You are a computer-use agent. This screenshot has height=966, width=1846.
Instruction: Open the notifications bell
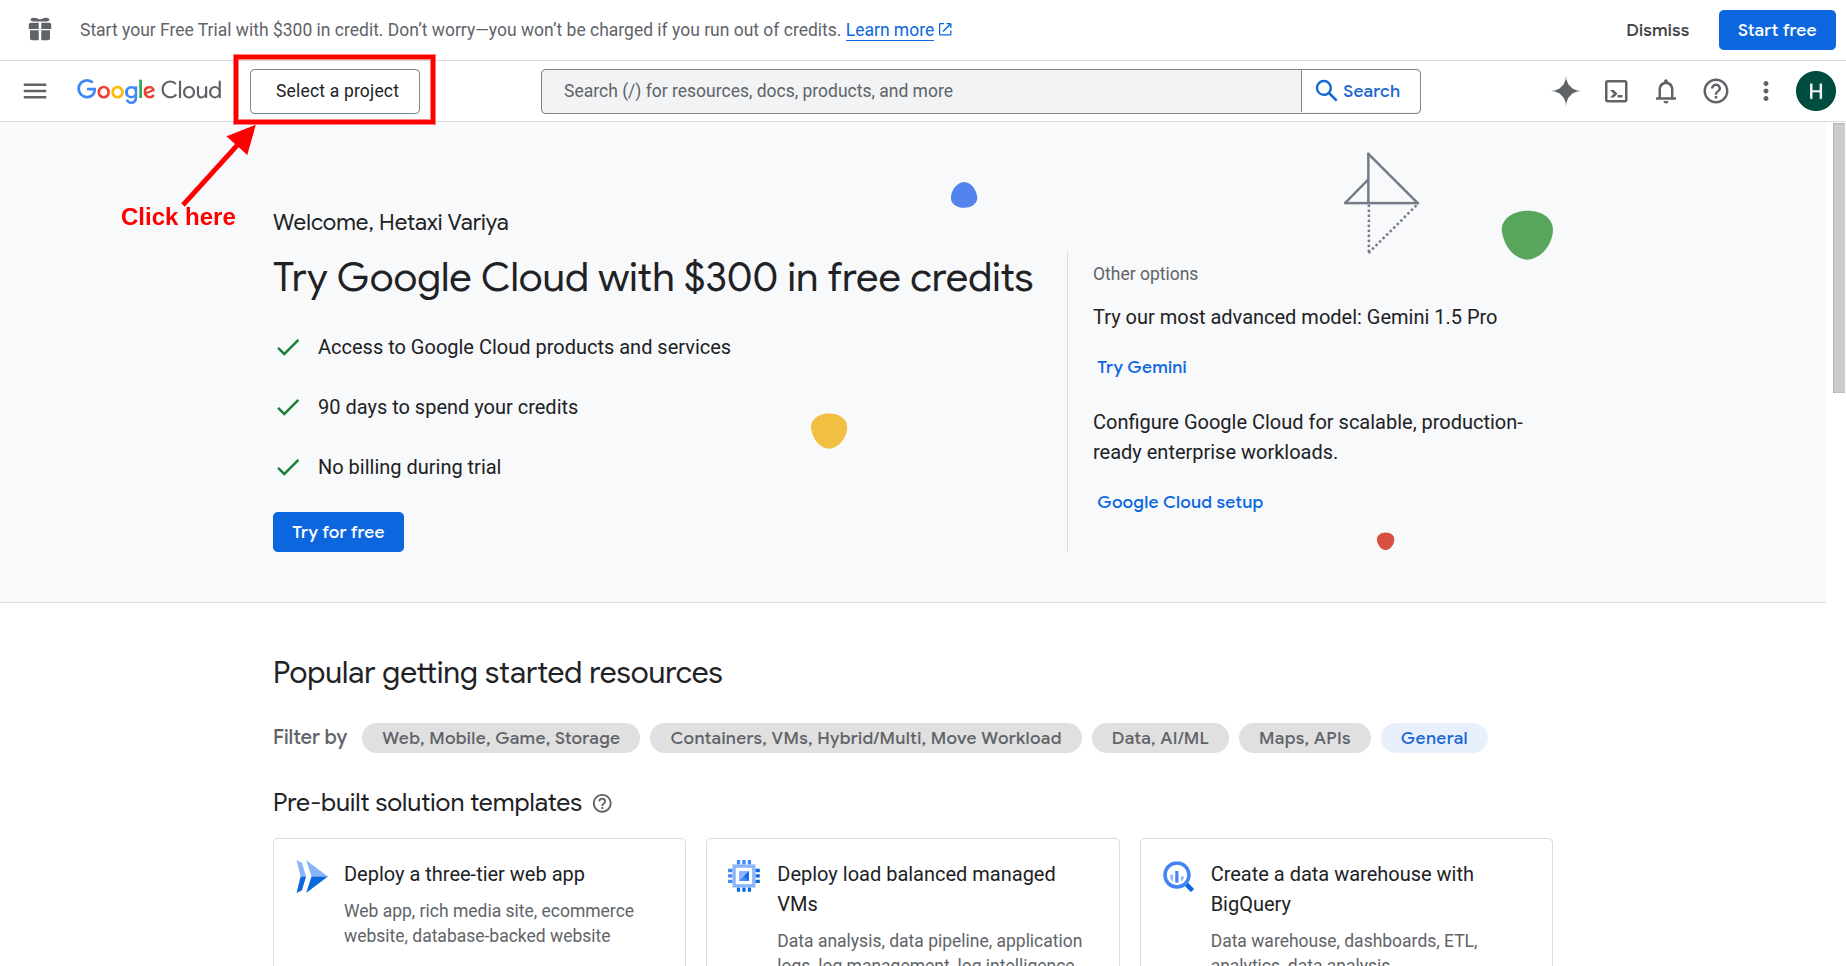point(1665,91)
